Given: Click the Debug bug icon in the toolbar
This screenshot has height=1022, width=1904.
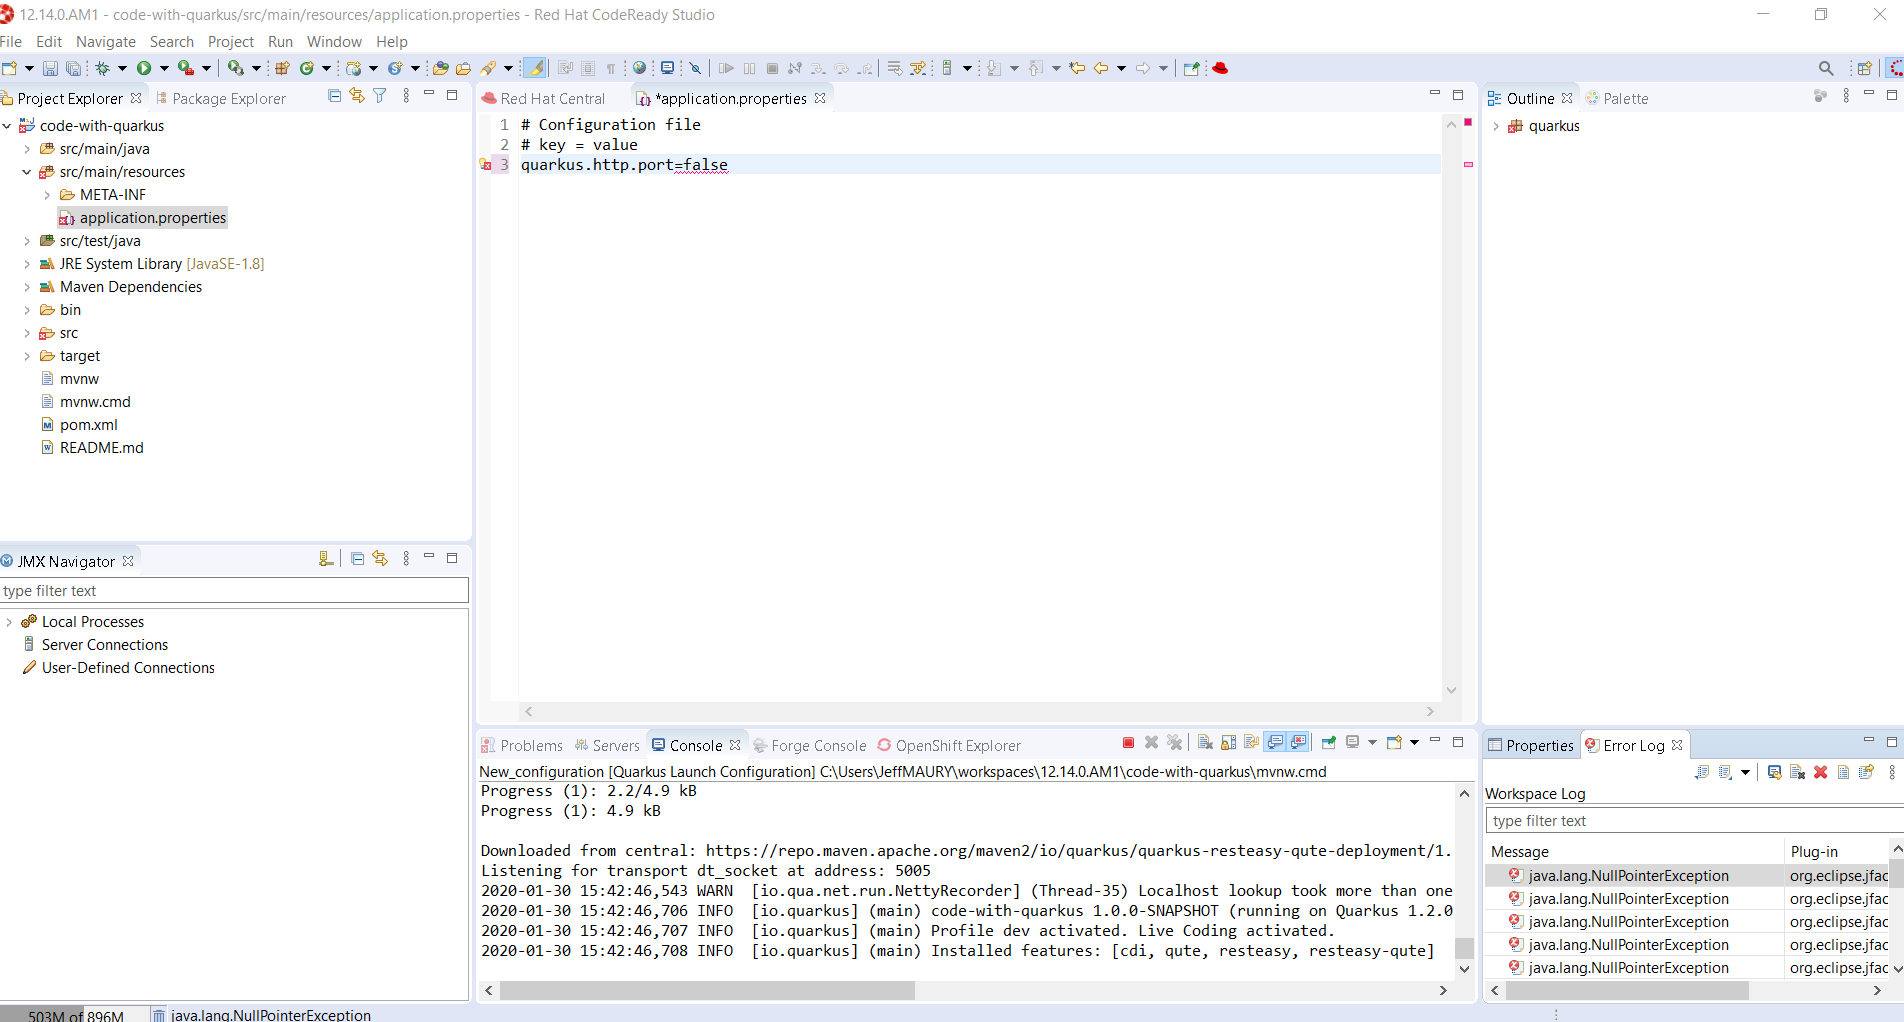Looking at the screenshot, I should pyautogui.click(x=102, y=68).
